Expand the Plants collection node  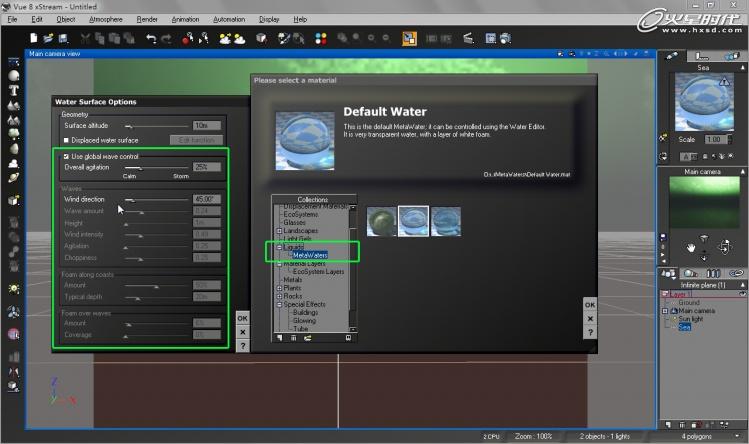coord(279,288)
